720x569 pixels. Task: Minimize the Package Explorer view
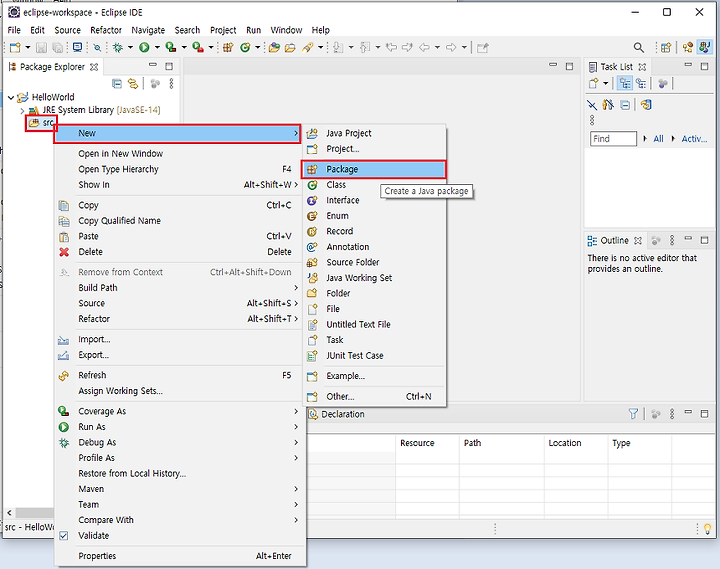153,66
